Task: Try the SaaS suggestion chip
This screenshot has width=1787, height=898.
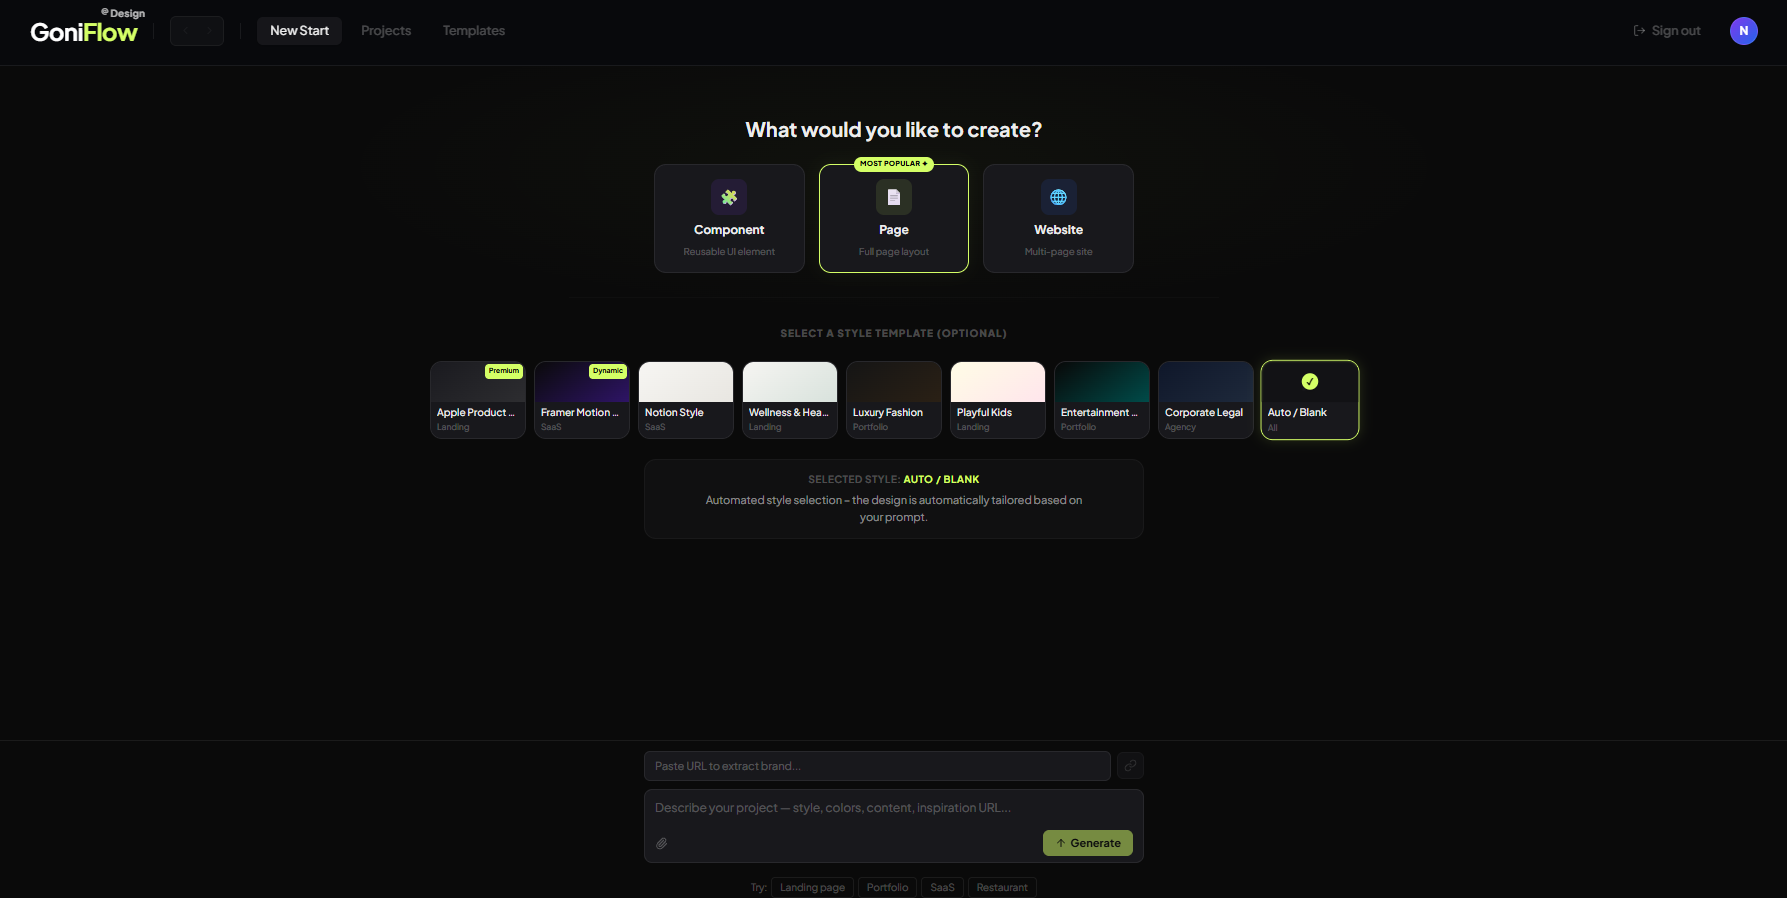Action: (942, 887)
